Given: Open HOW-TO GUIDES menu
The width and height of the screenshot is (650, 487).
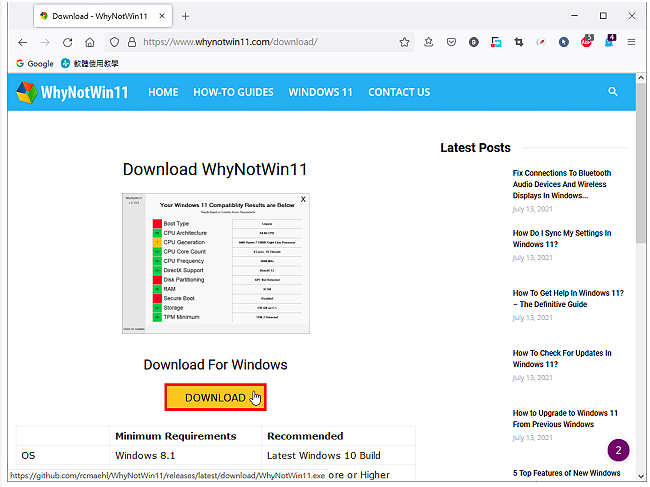Looking at the screenshot, I should tap(233, 92).
